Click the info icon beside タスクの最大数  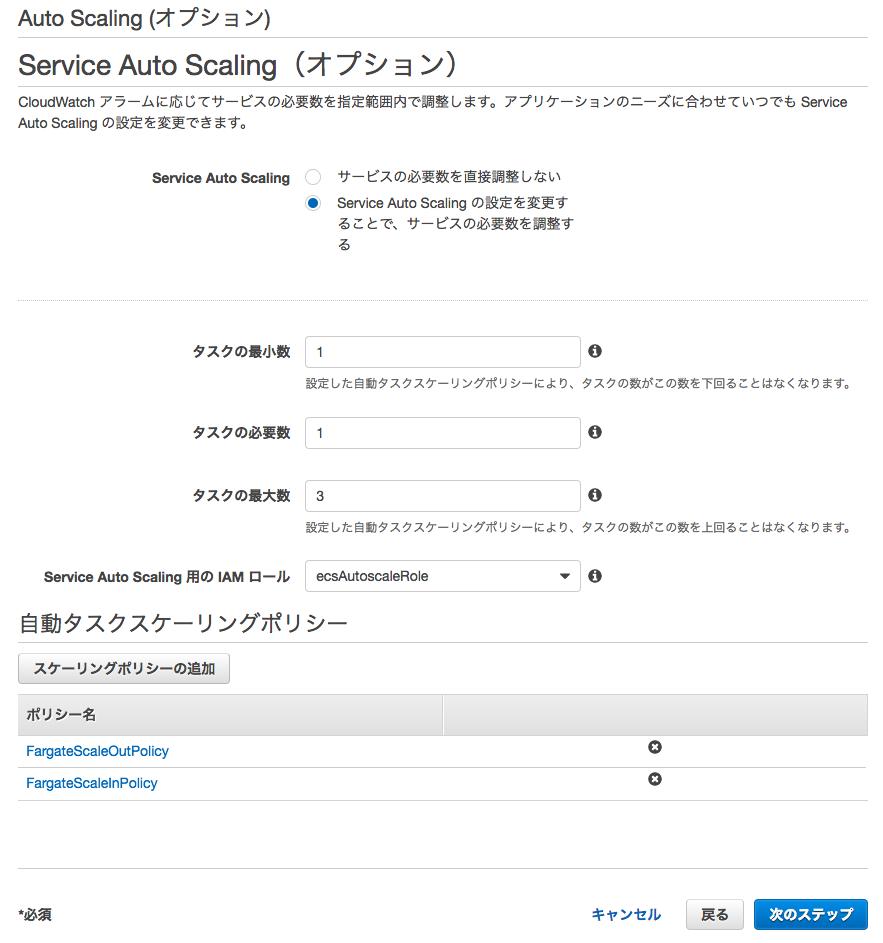pyautogui.click(x=595, y=495)
